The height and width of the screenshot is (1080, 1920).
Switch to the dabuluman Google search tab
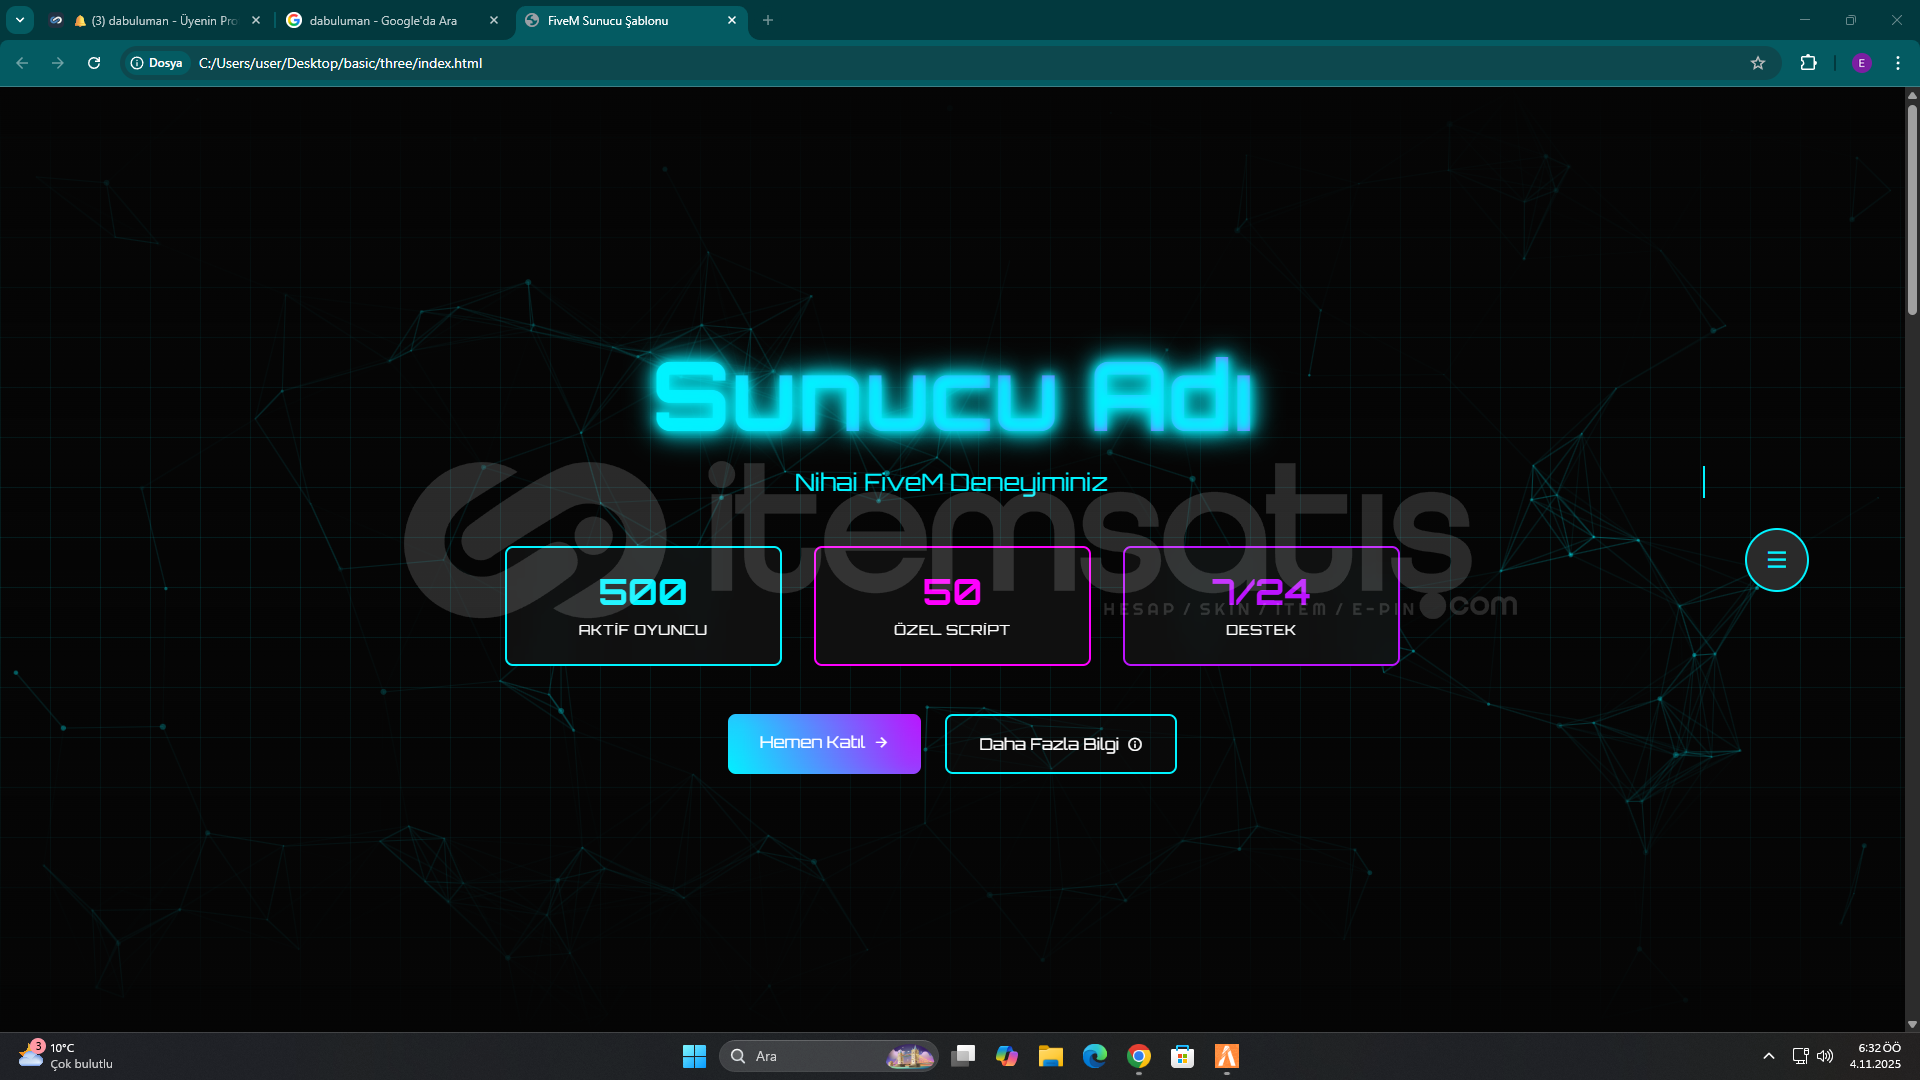[383, 20]
